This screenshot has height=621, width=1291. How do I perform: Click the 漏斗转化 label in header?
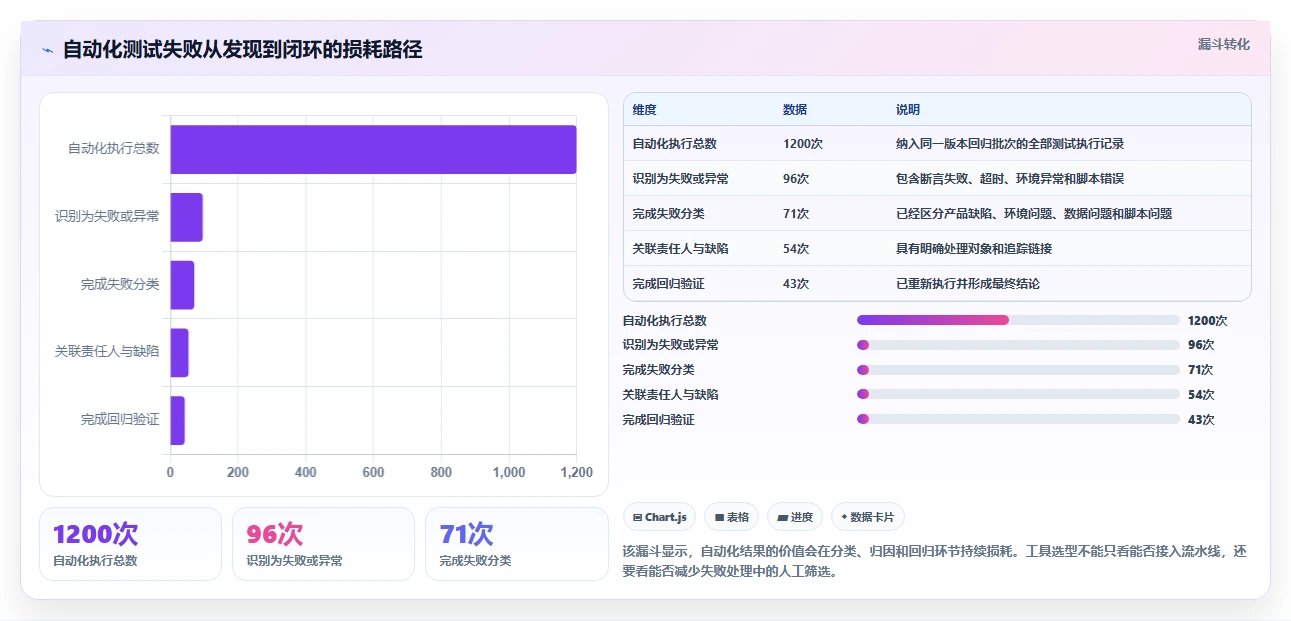point(1224,44)
